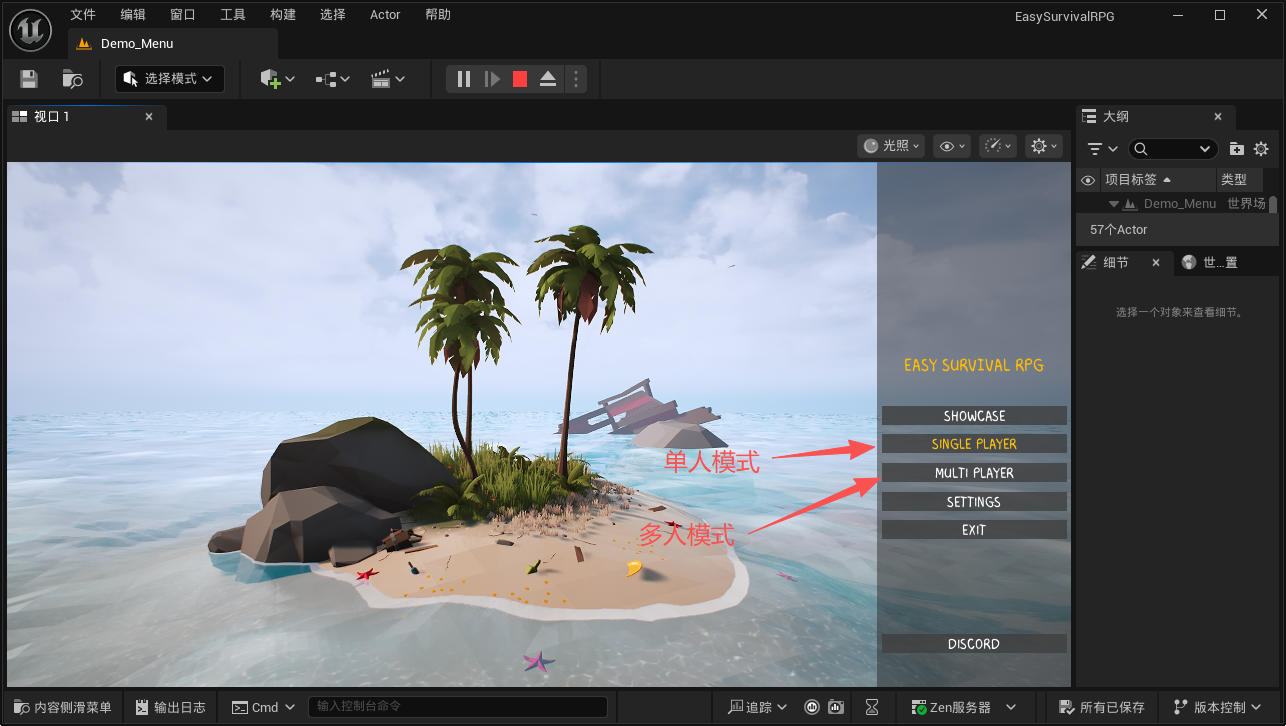Open the cinematics clapperboard toolbar icon
This screenshot has height=726, width=1286.
tap(387, 79)
